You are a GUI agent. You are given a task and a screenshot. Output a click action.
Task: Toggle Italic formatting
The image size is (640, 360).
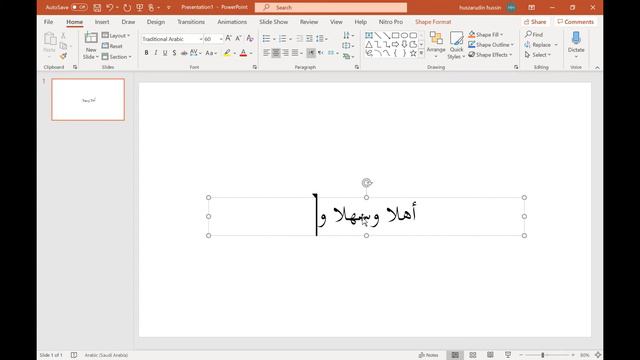[x=156, y=53]
